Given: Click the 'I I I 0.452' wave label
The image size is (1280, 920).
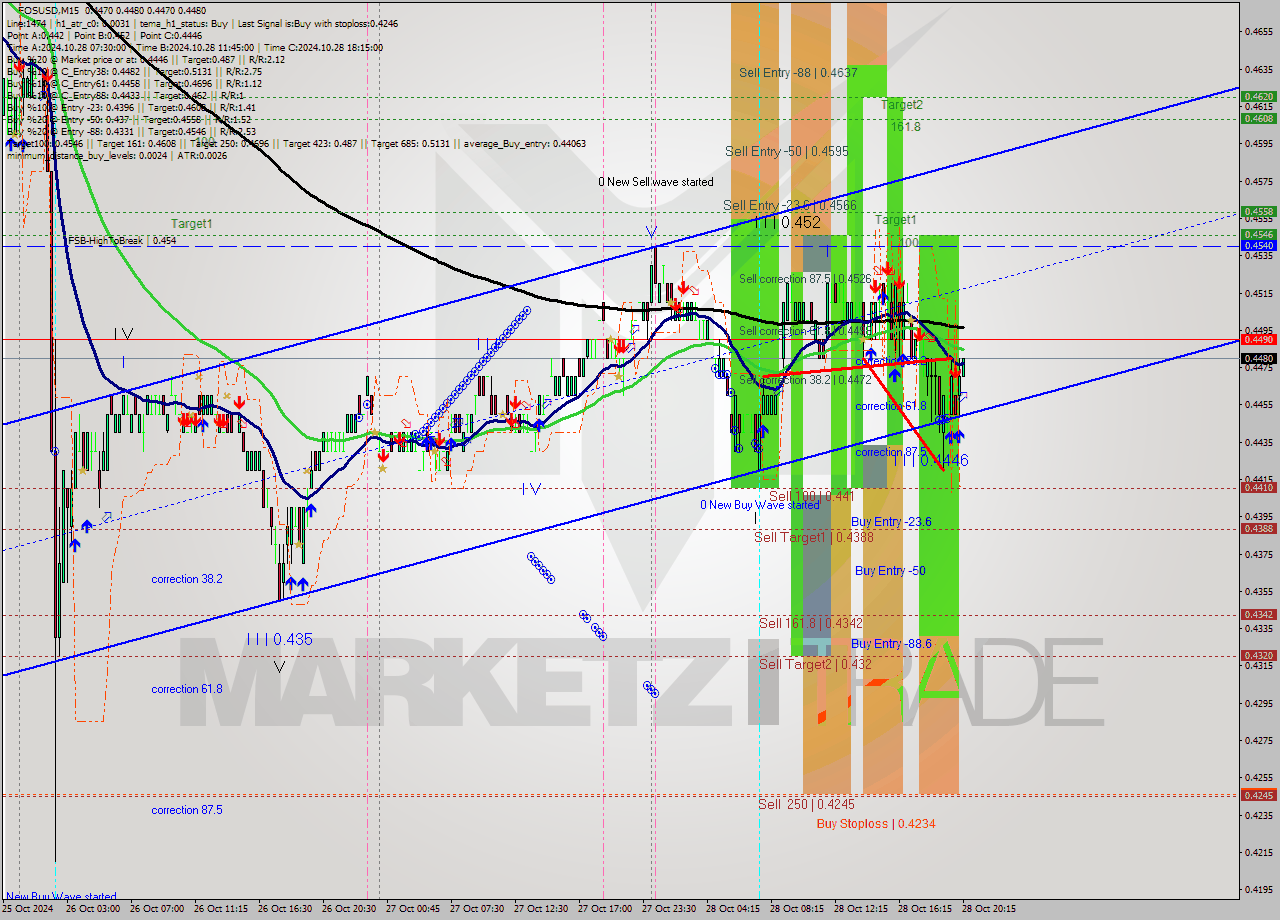Looking at the screenshot, I should [x=787, y=222].
